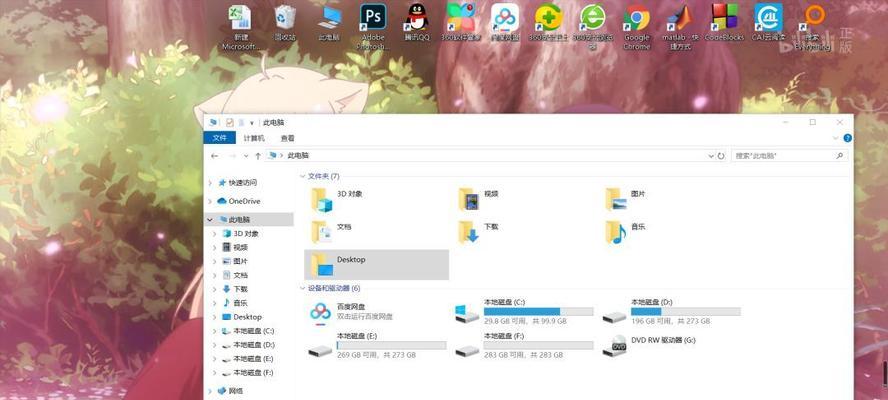Open the matlab shortcut on desktop
Screen dimensions: 888x400
(680, 27)
